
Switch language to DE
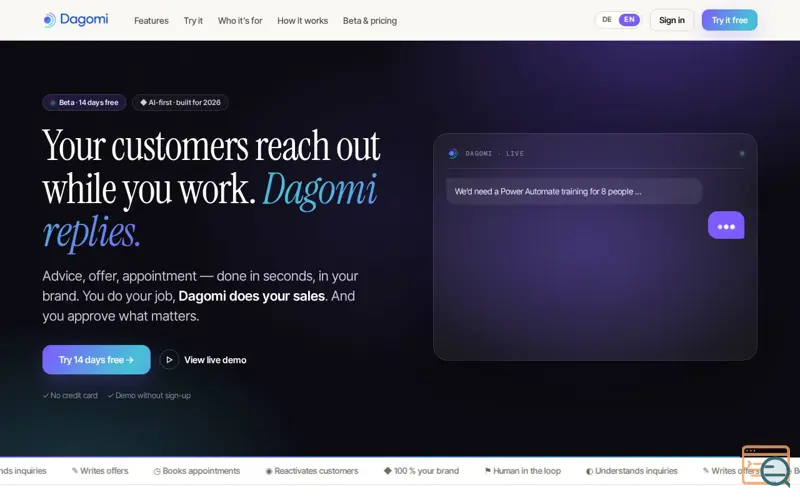(x=607, y=20)
